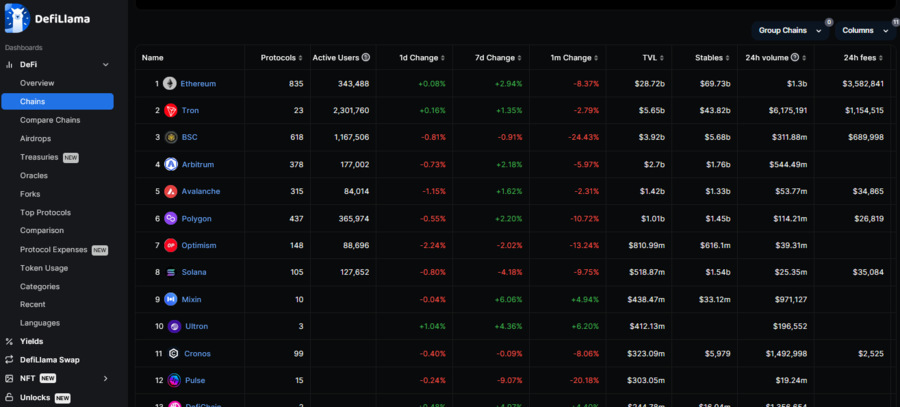Sort by TVL column arrows
The width and height of the screenshot is (900, 407).
coord(662,58)
